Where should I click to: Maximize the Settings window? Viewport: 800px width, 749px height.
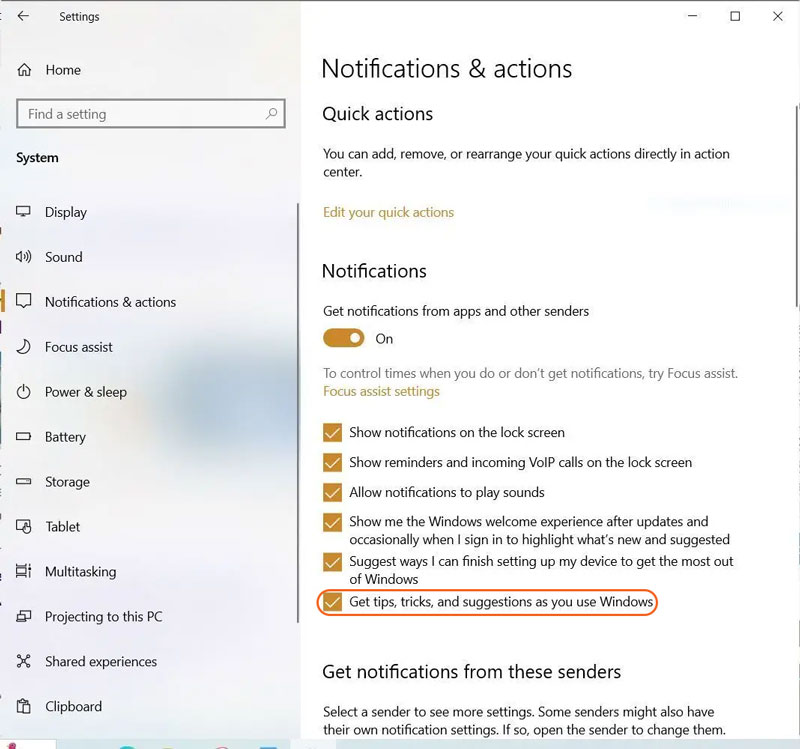coord(735,16)
